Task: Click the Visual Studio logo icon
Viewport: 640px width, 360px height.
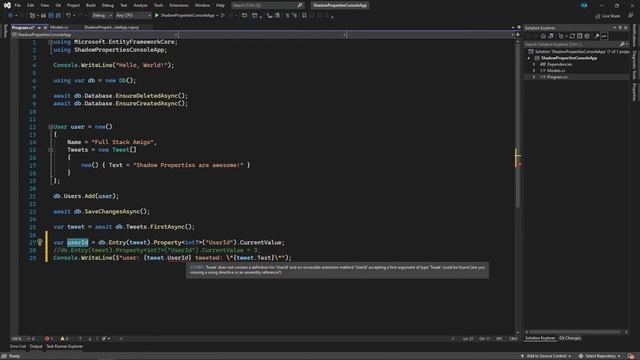Action: click(x=7, y=5)
